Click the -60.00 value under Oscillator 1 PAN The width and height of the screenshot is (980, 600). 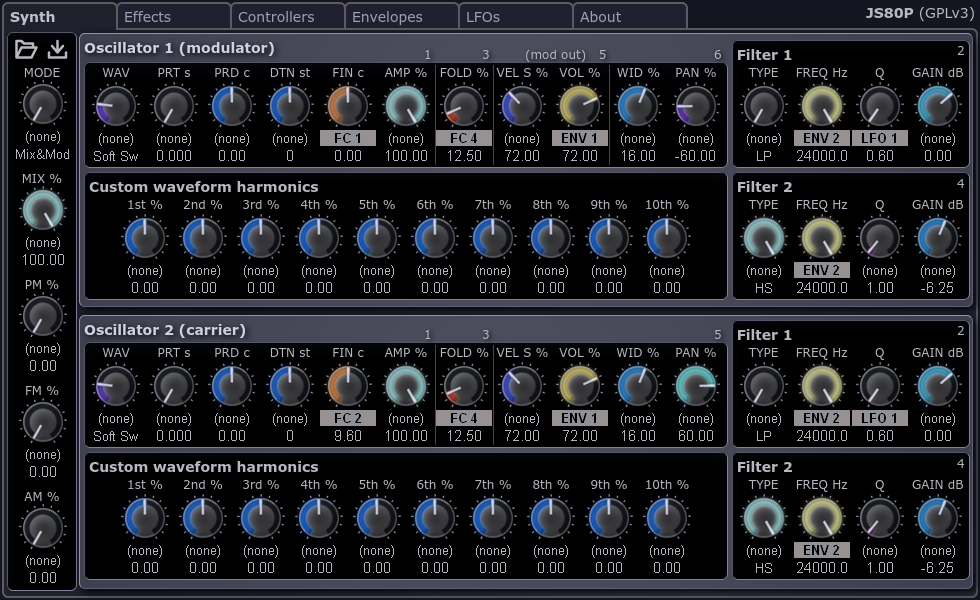pos(696,156)
